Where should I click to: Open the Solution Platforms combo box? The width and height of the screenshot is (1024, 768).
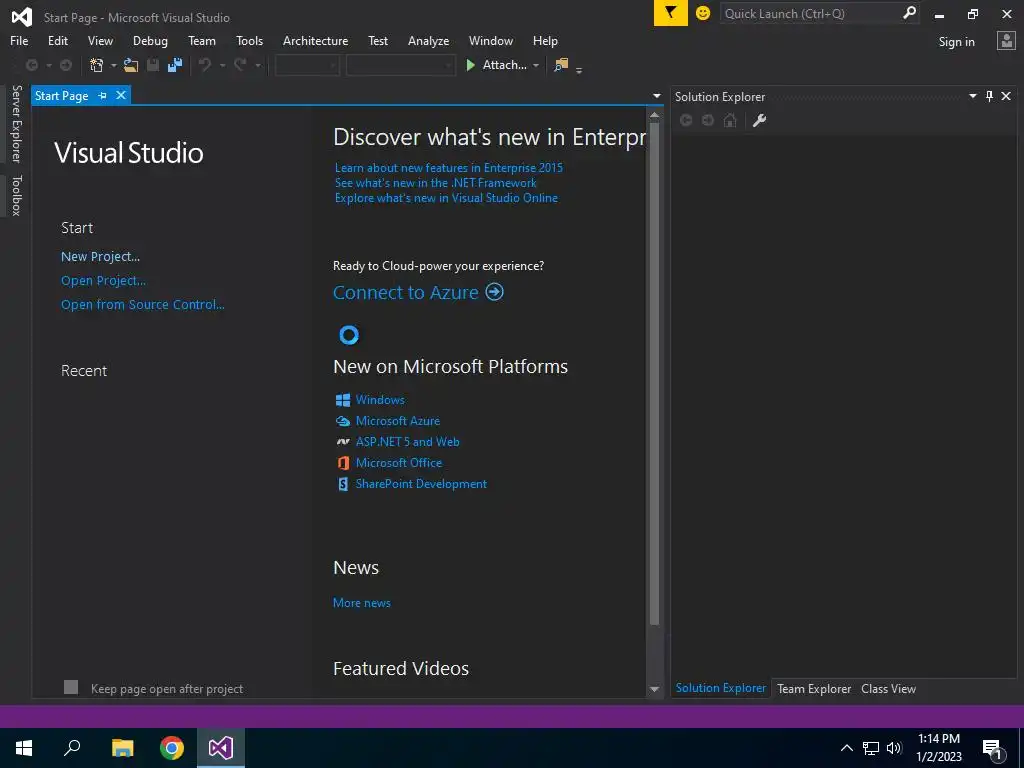point(400,65)
